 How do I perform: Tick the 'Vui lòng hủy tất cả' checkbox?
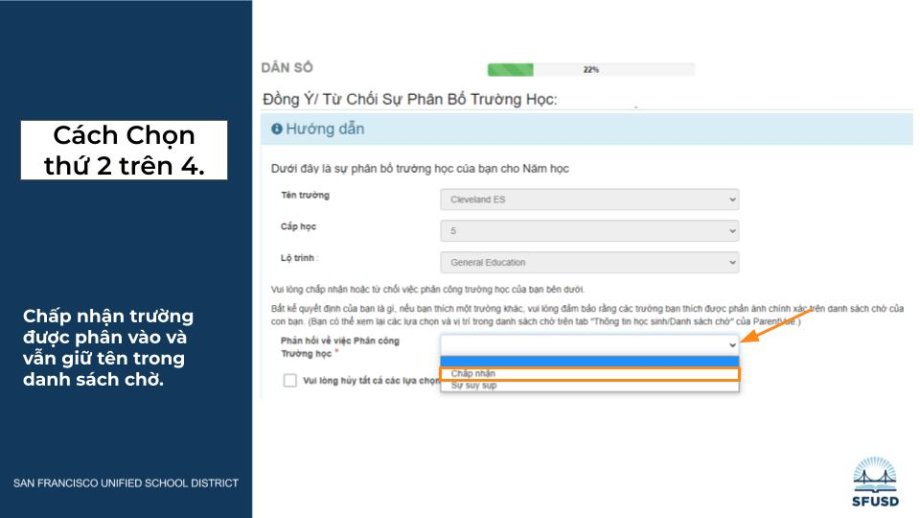click(290, 380)
